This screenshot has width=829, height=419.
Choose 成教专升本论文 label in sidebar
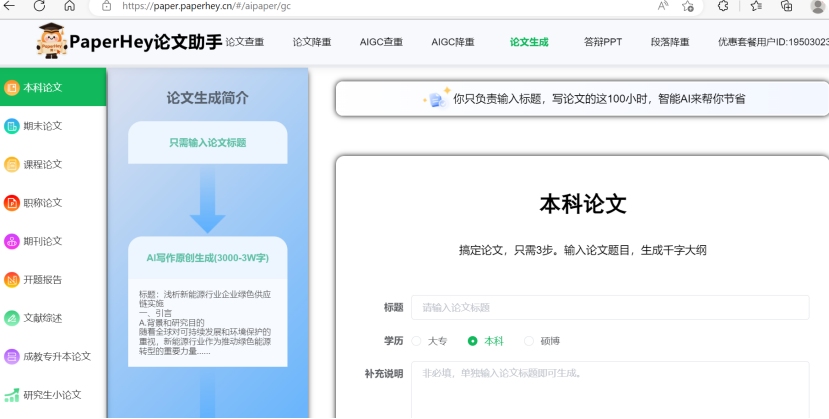point(57,357)
